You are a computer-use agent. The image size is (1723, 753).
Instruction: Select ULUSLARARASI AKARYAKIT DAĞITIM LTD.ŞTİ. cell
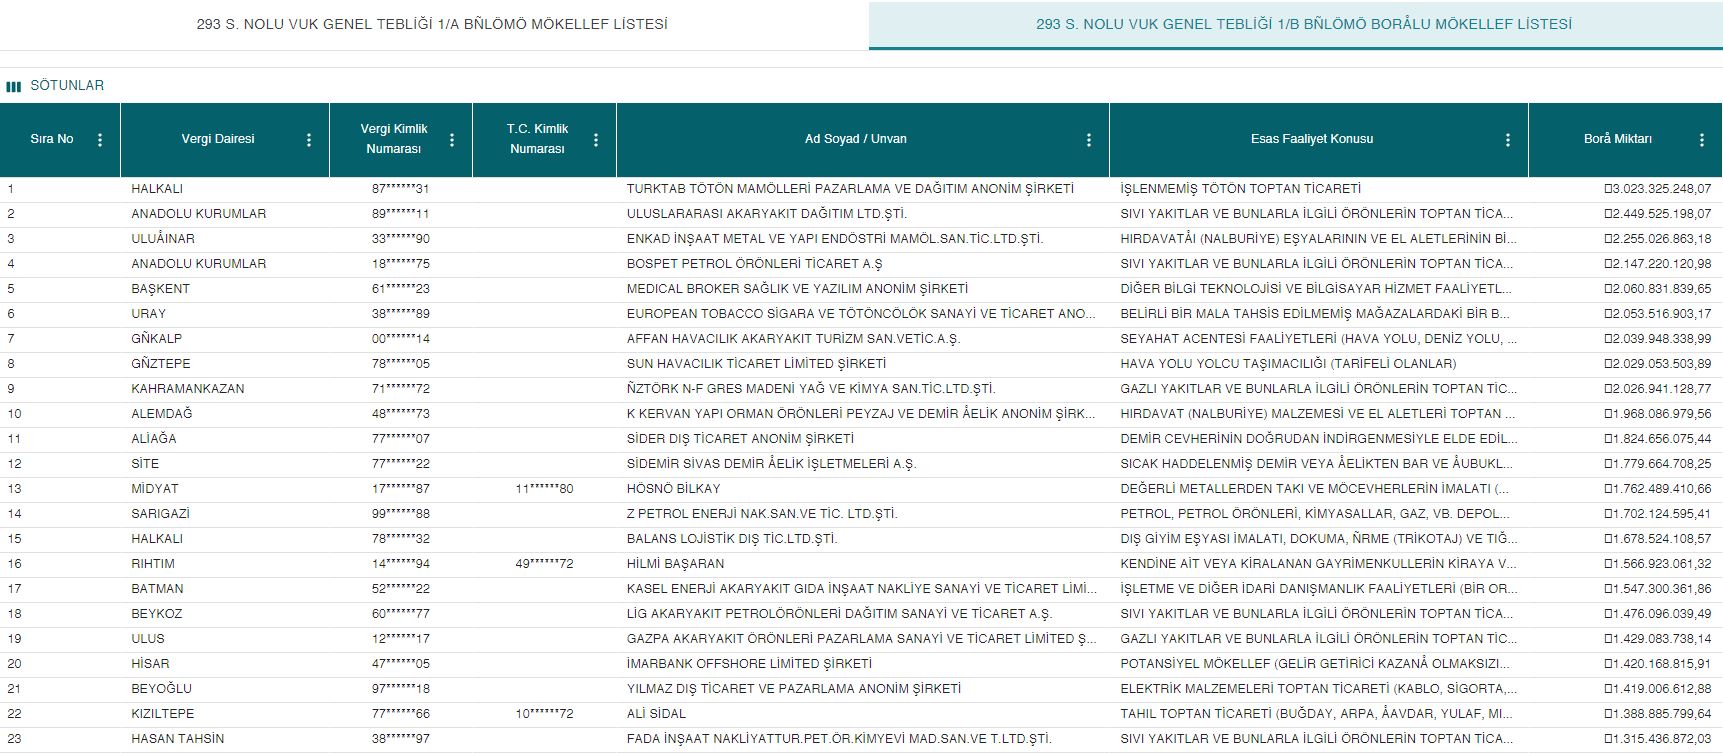pyautogui.click(x=767, y=214)
